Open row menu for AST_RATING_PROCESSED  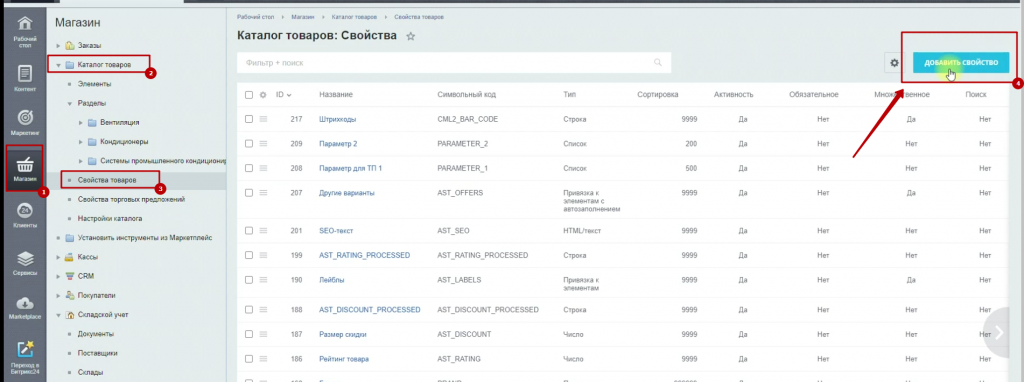(x=264, y=255)
